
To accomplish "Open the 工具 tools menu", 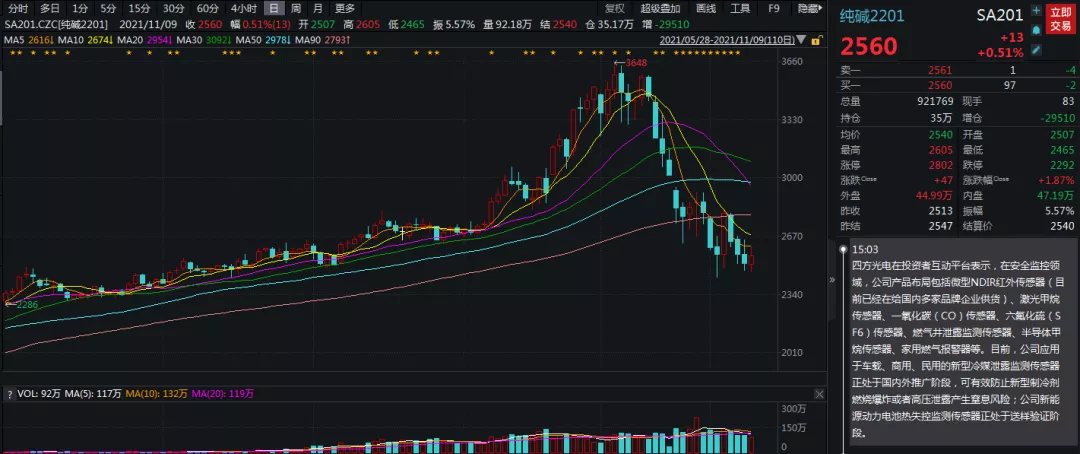I will 740,9.
